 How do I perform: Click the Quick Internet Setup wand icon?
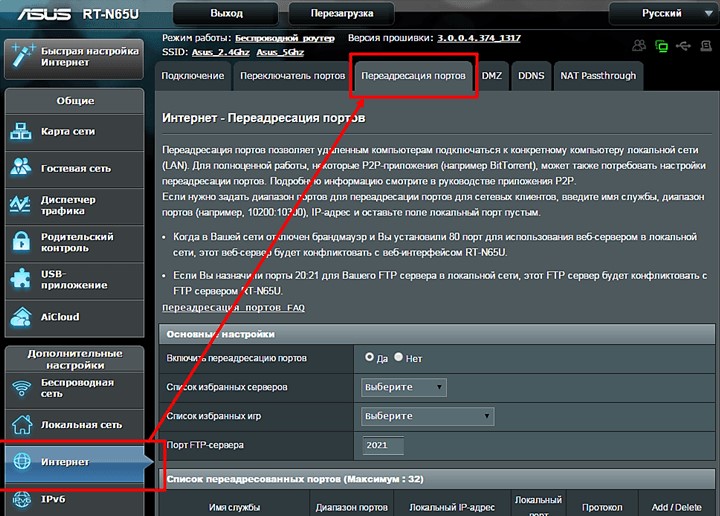click(22, 56)
